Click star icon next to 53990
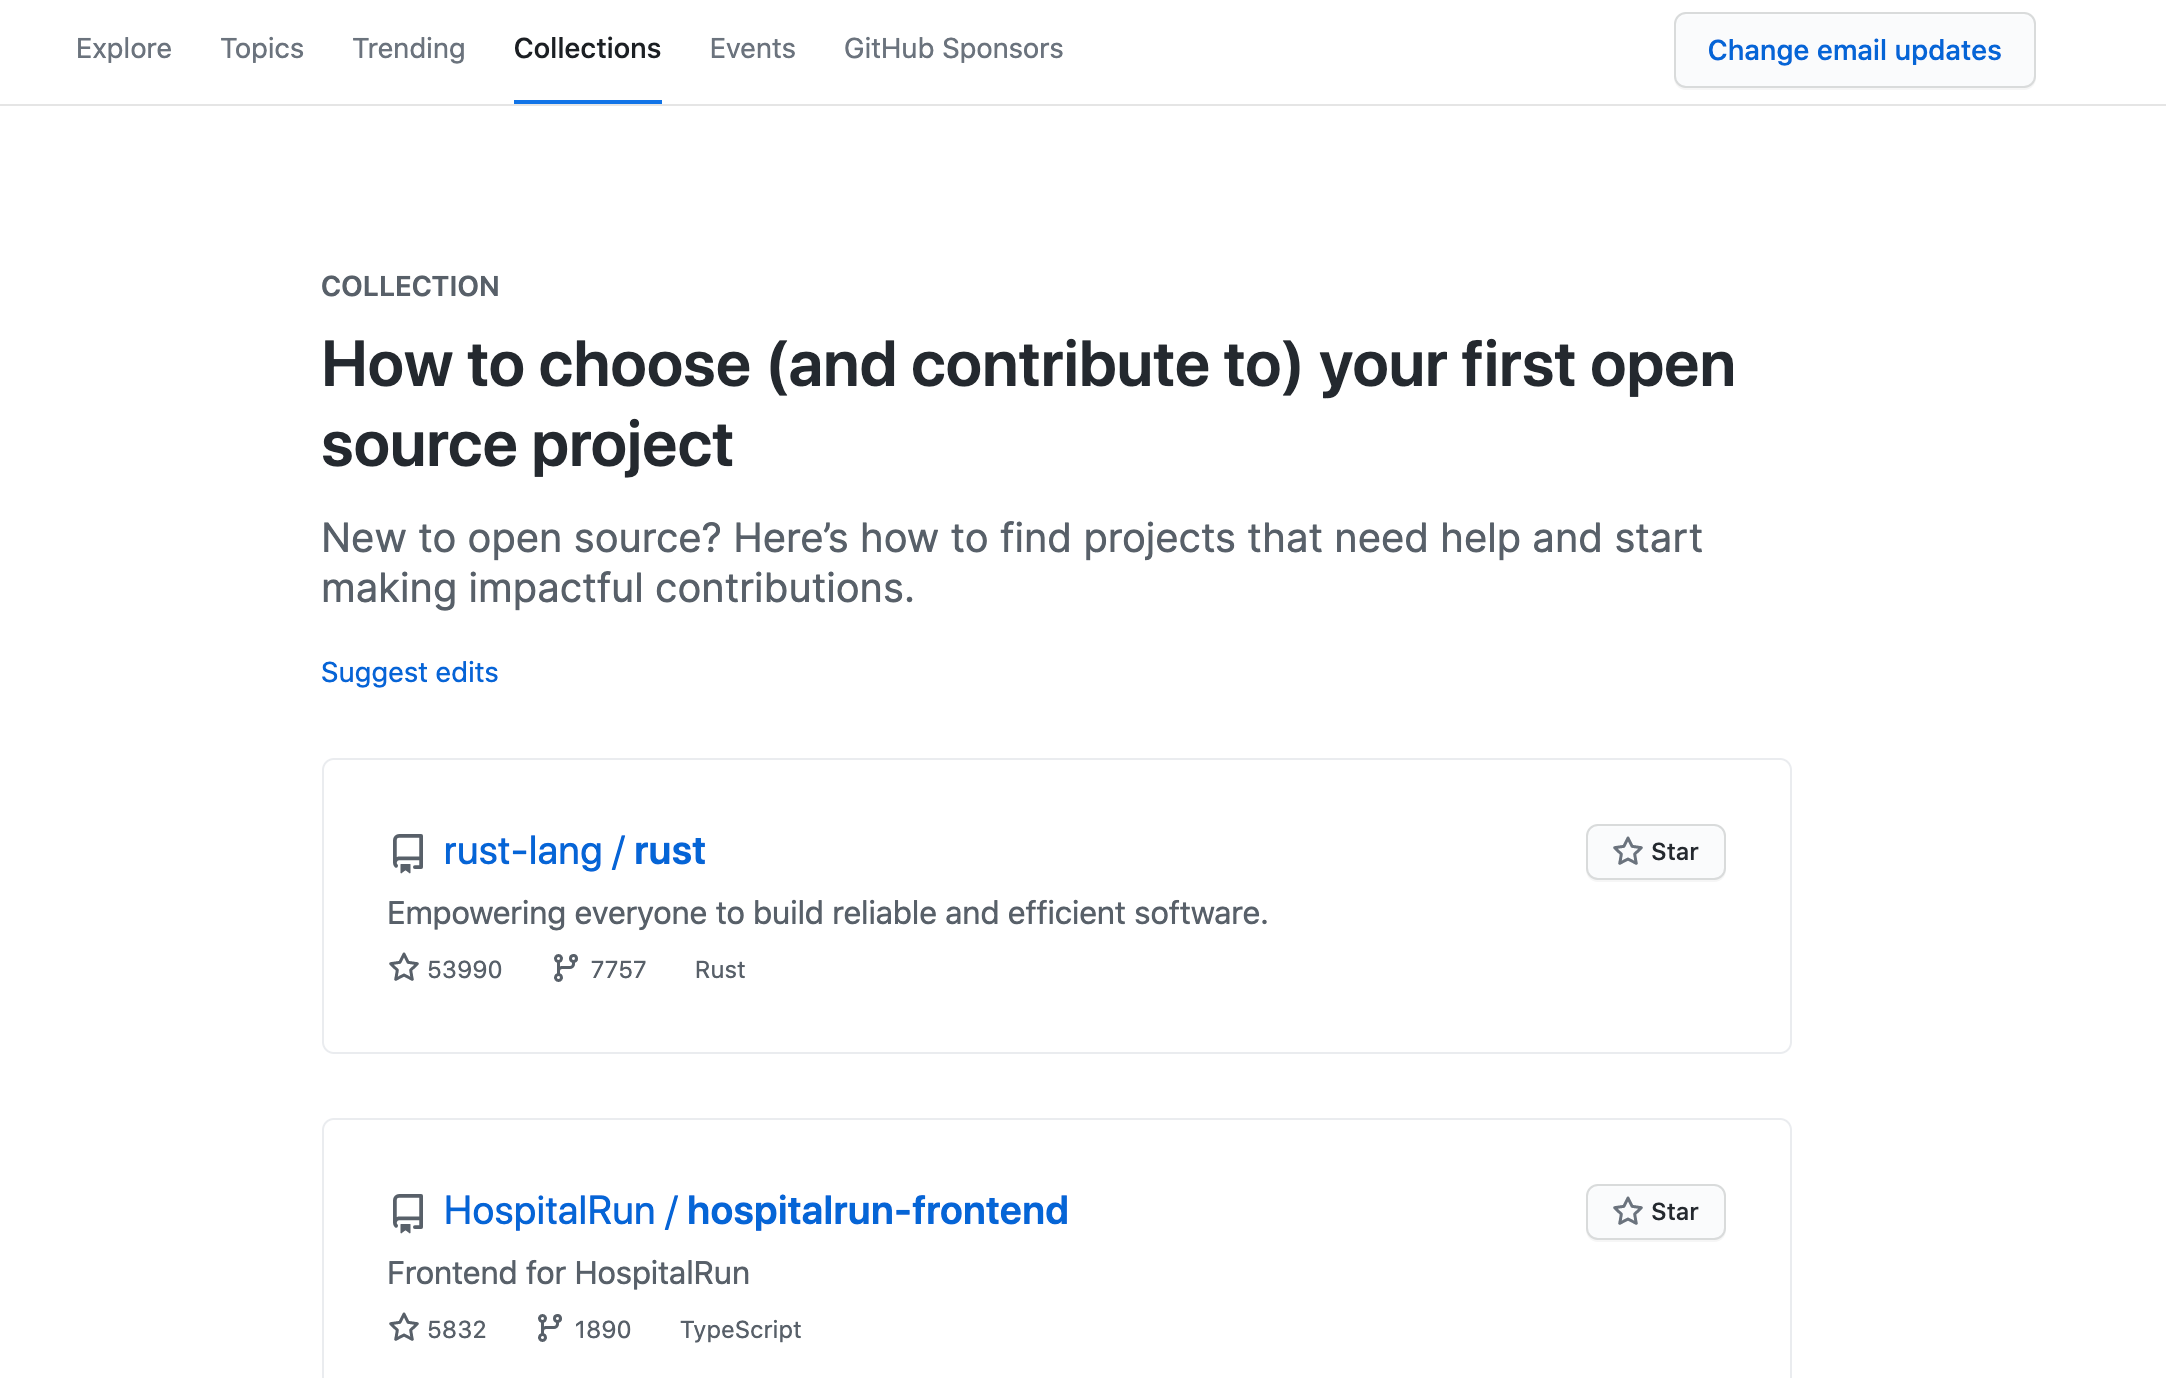Screen dimensions: 2166x1378 [x=403, y=968]
